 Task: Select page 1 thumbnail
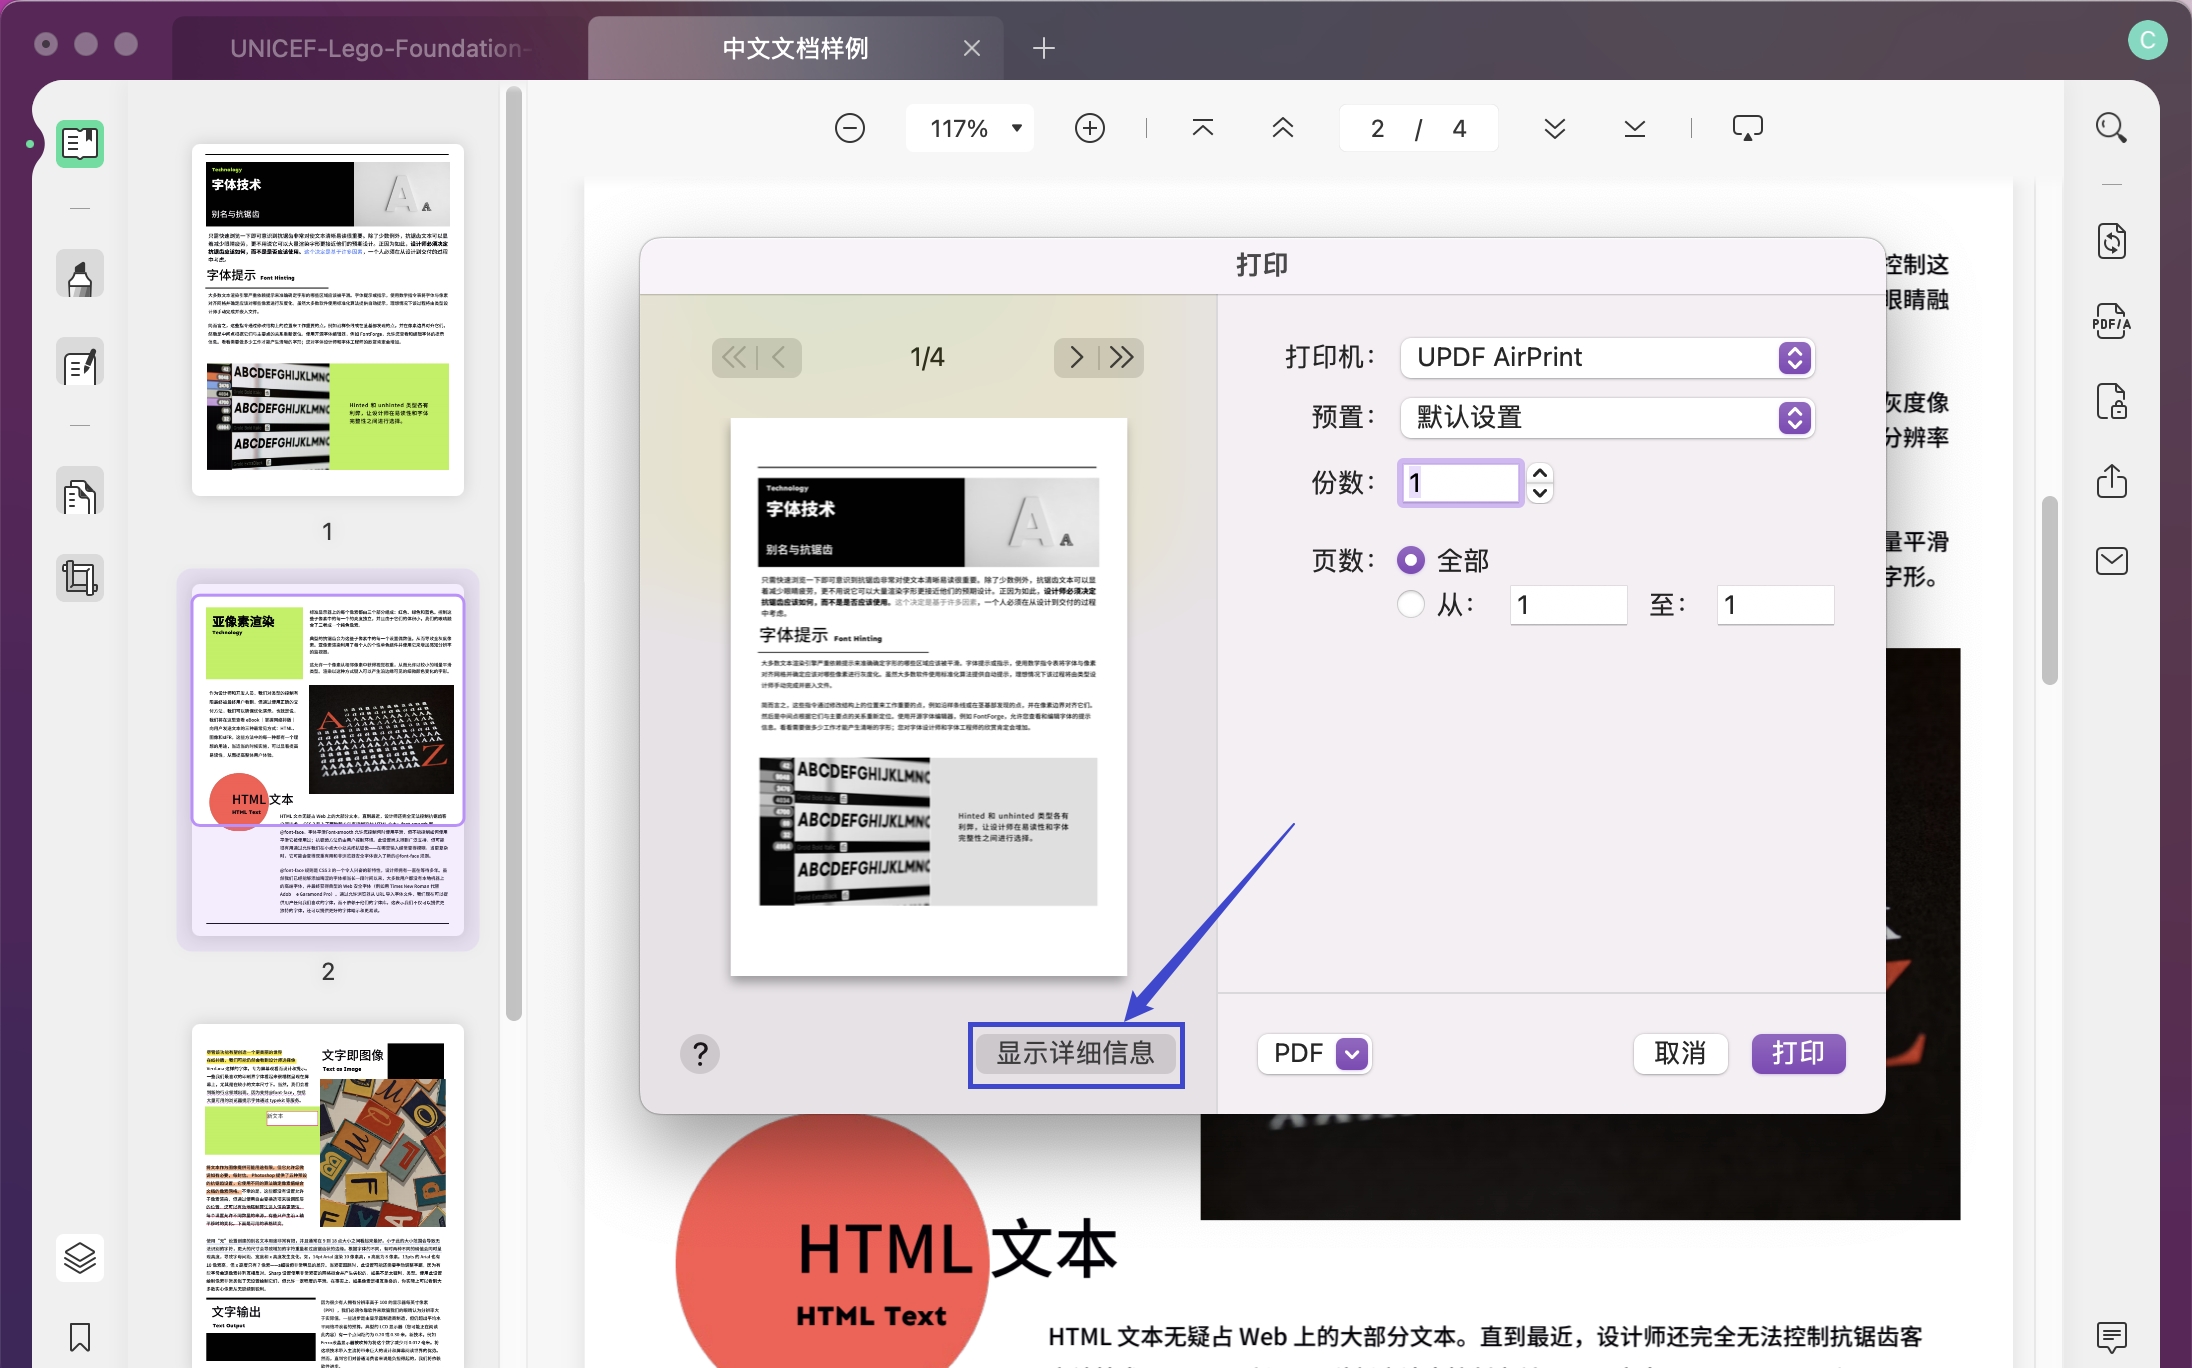point(328,320)
